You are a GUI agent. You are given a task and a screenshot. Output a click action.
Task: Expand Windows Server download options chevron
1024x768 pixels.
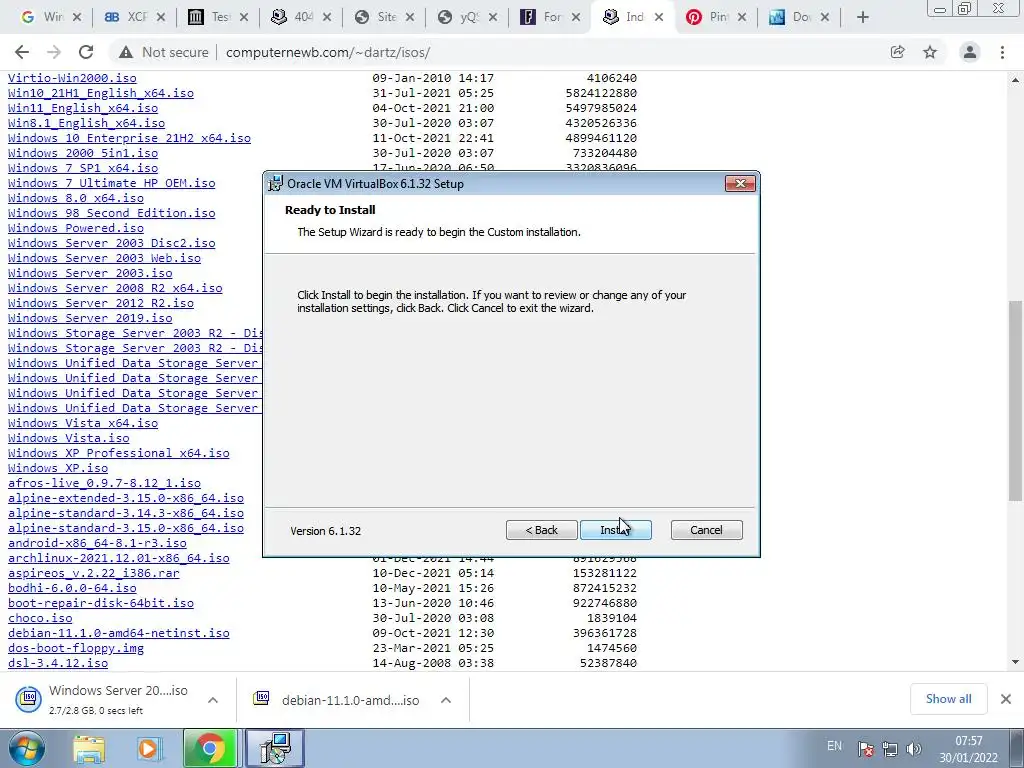213,700
